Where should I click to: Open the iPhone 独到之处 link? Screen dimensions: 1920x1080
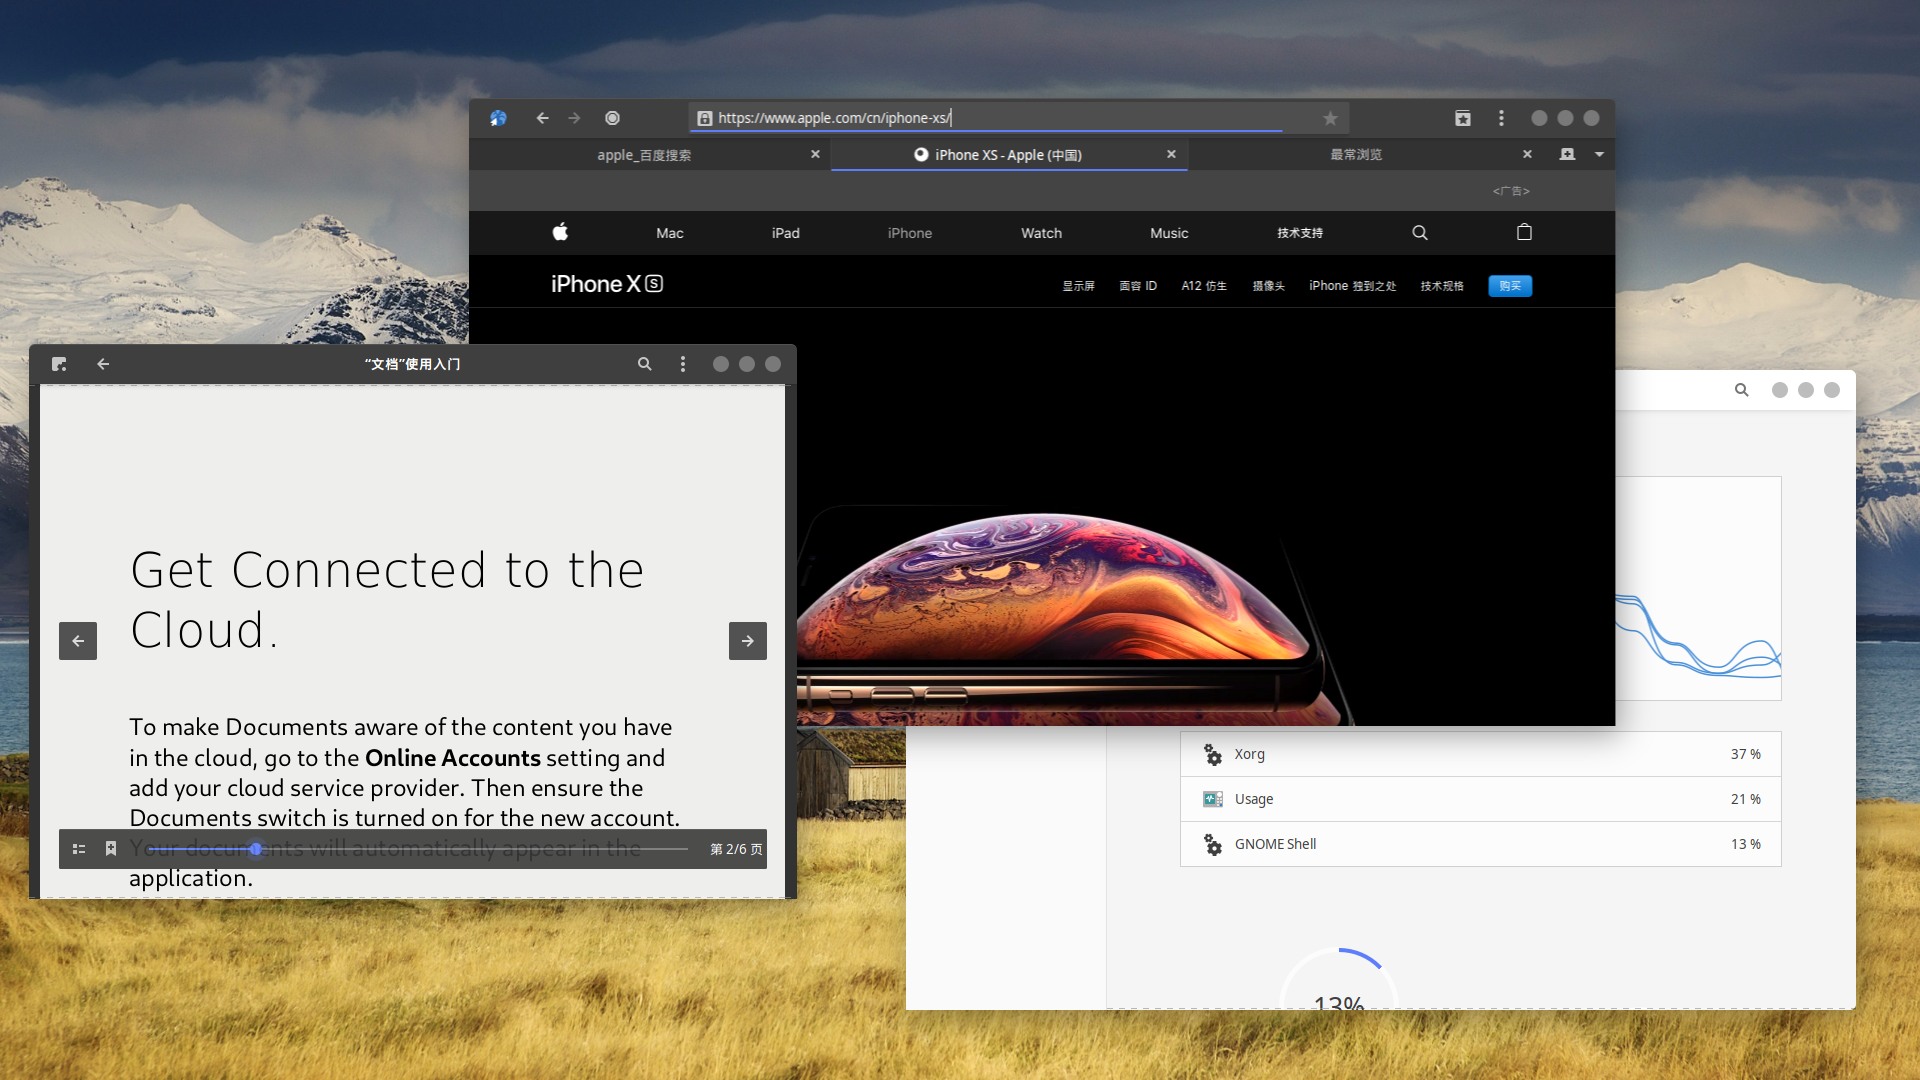1352,286
